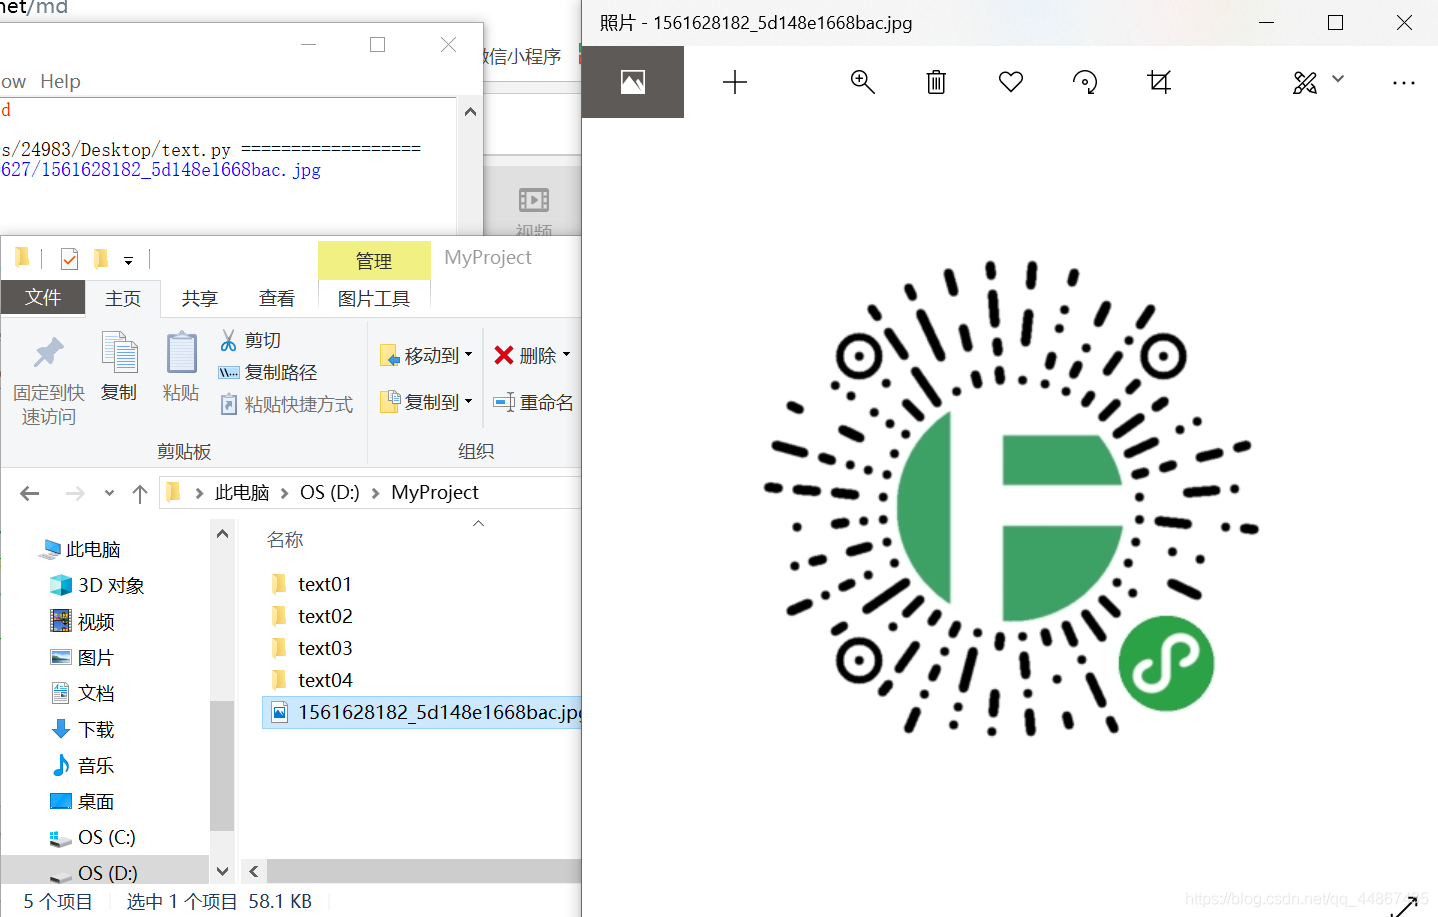Open the Move to dropdown
The image size is (1438, 917).
(x=426, y=355)
